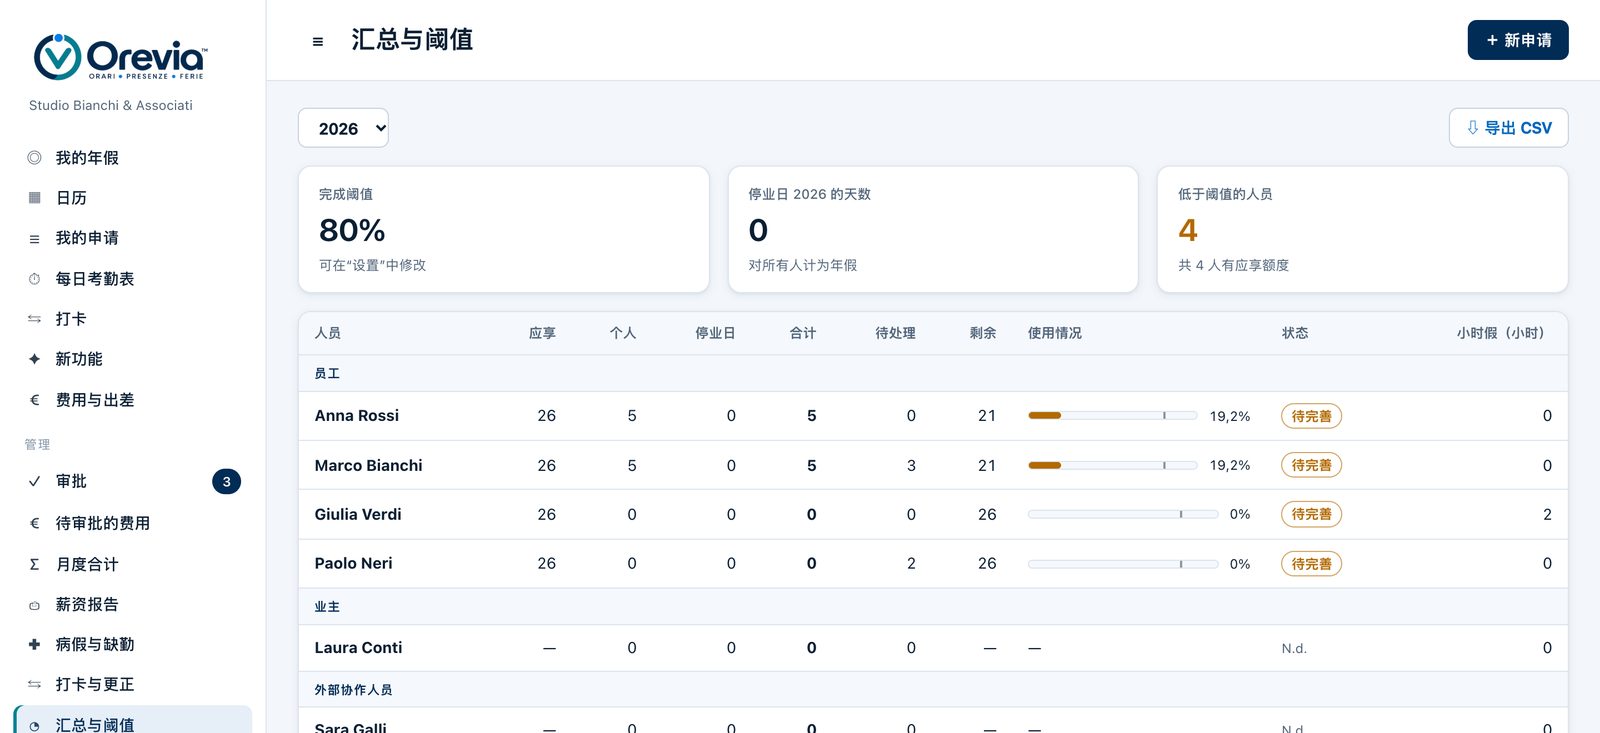Click the 低于阈值的人员 count 4
This screenshot has width=1600, height=733.
click(1188, 230)
